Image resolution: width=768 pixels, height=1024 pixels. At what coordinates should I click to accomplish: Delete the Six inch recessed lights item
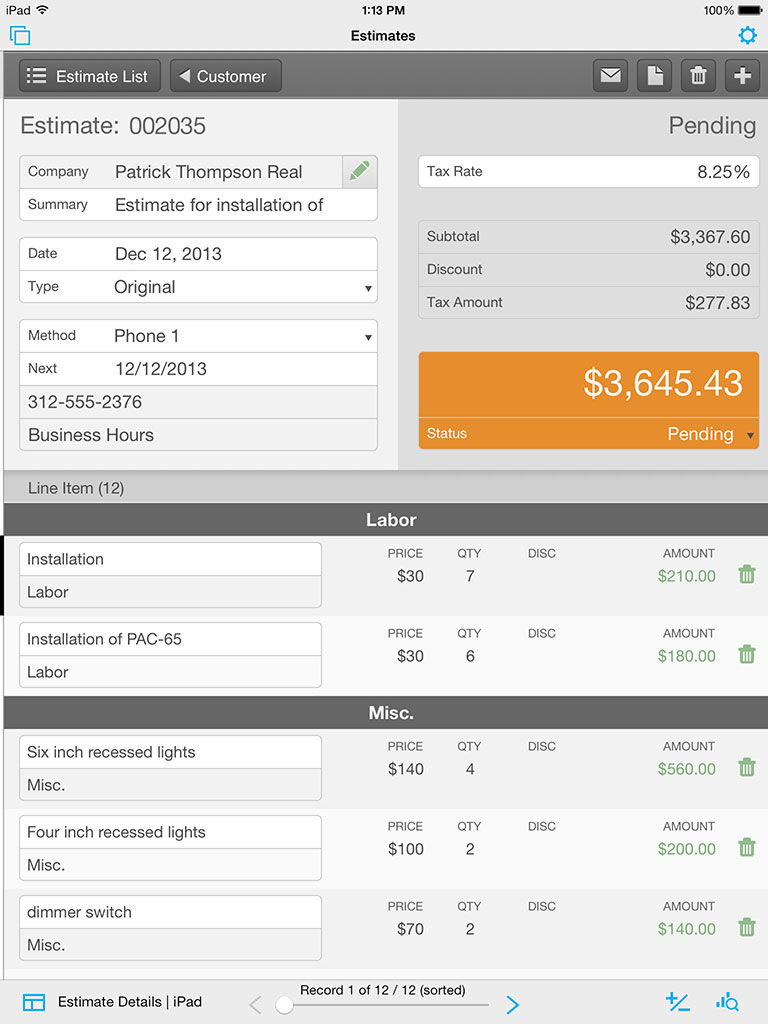(x=746, y=768)
